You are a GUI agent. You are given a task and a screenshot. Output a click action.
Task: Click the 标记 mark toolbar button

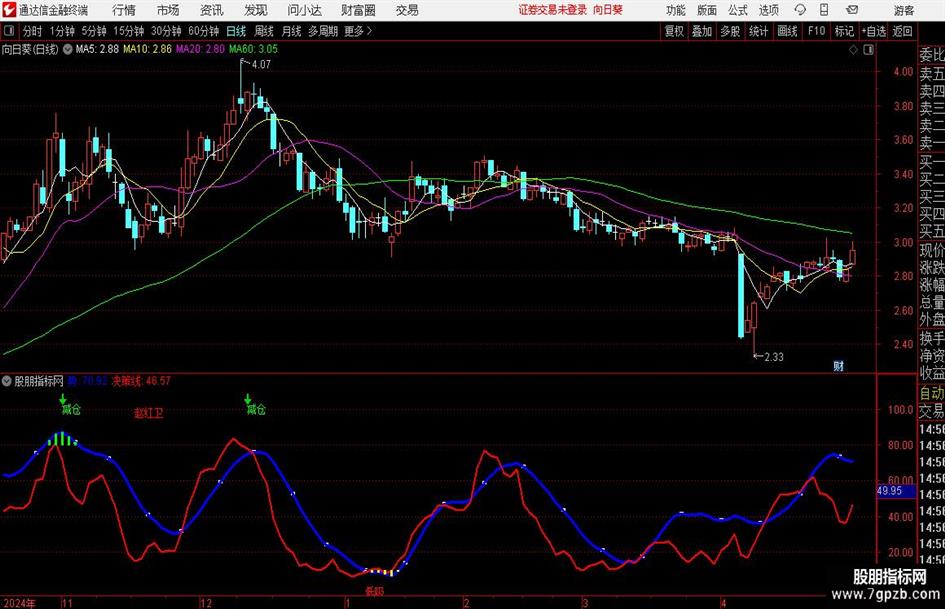click(844, 31)
